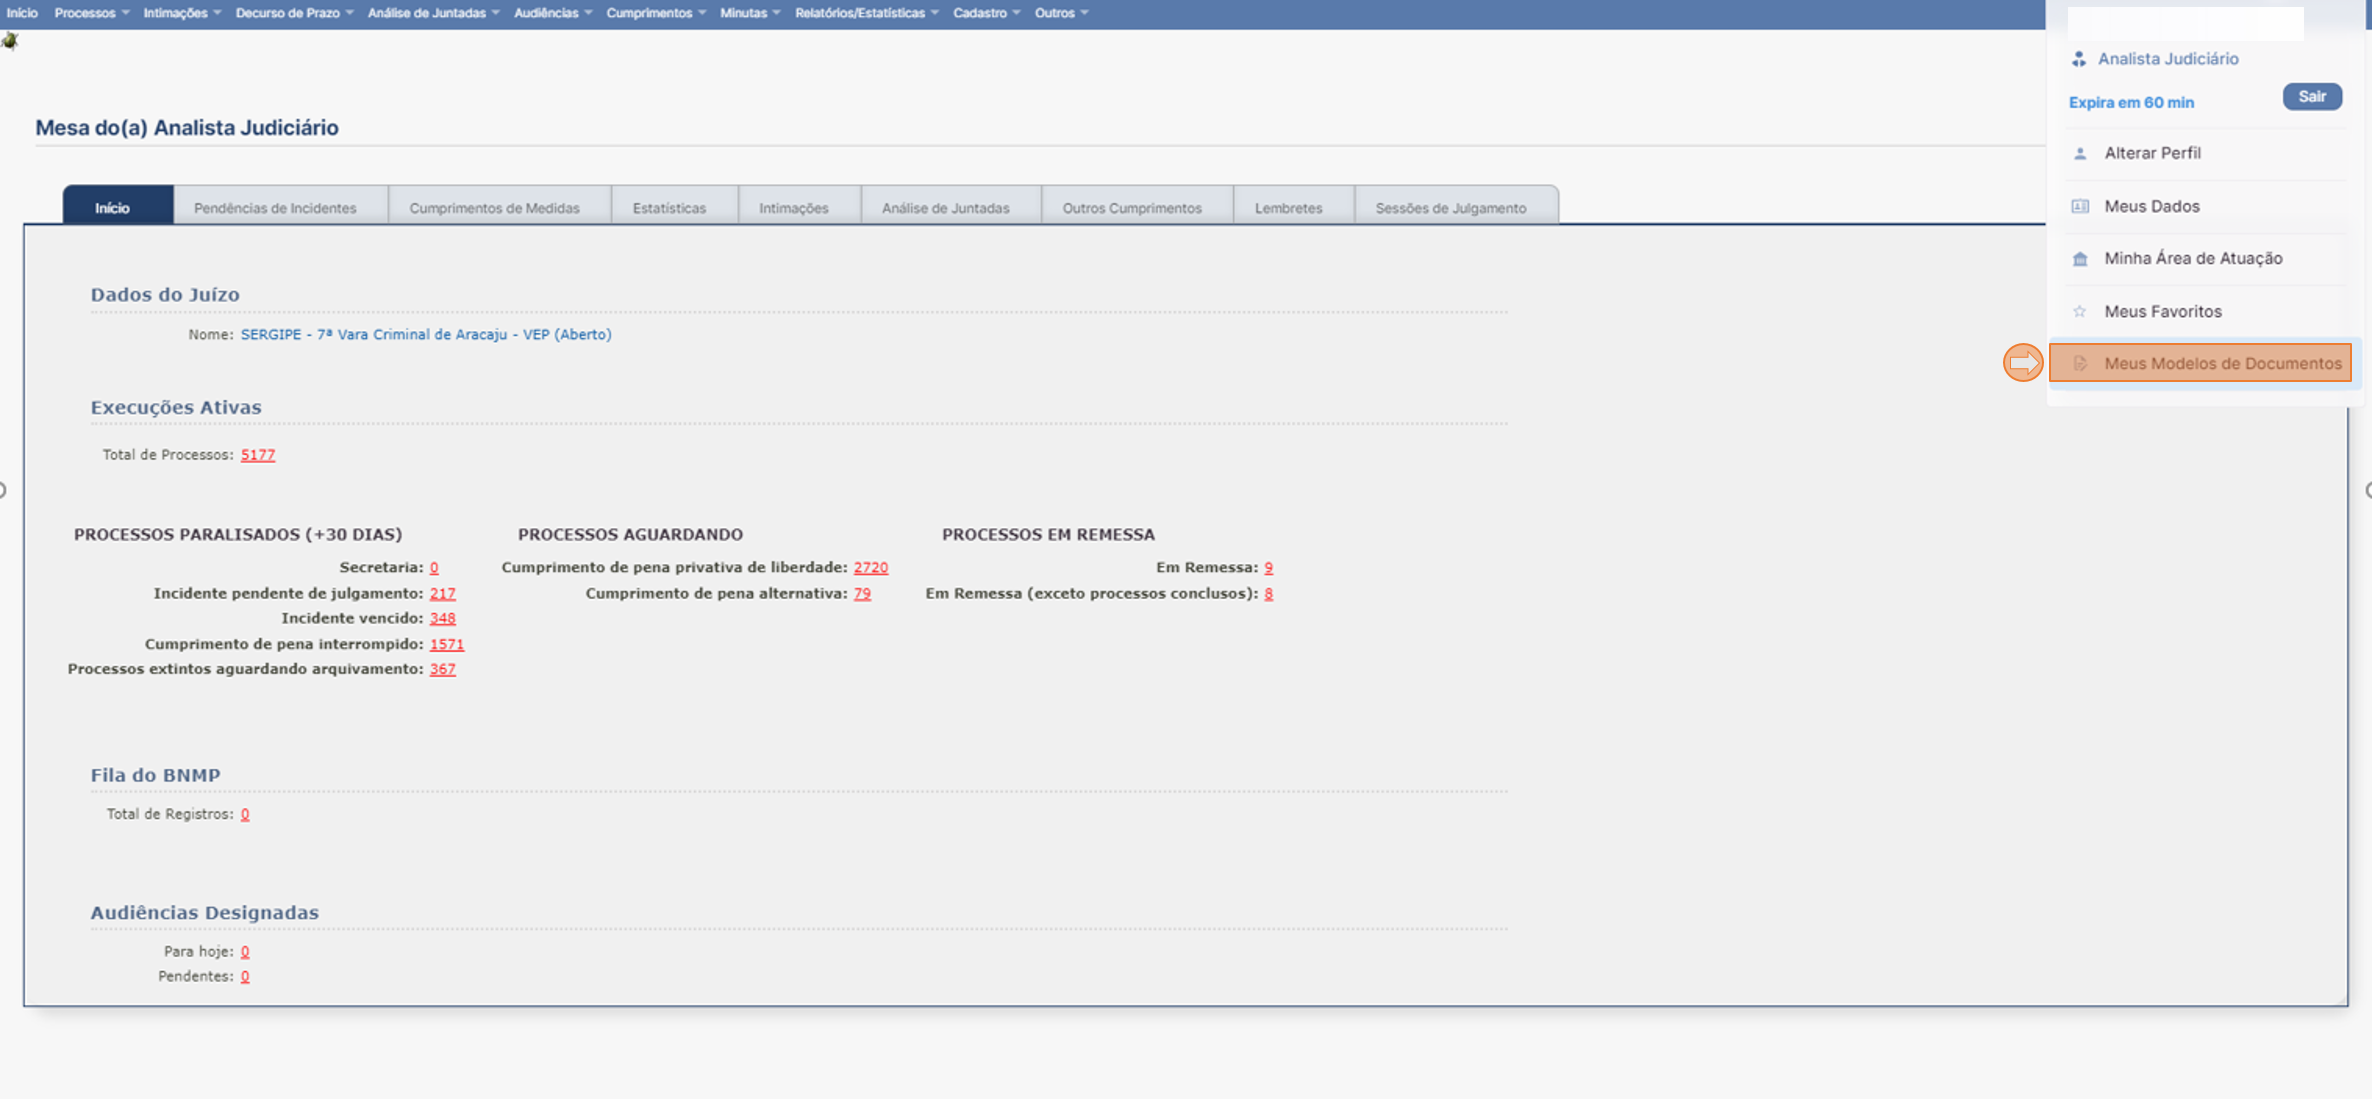This screenshot has width=2372, height=1099.
Task: Open Cumprimento de pena alternativa 79
Action: (862, 594)
